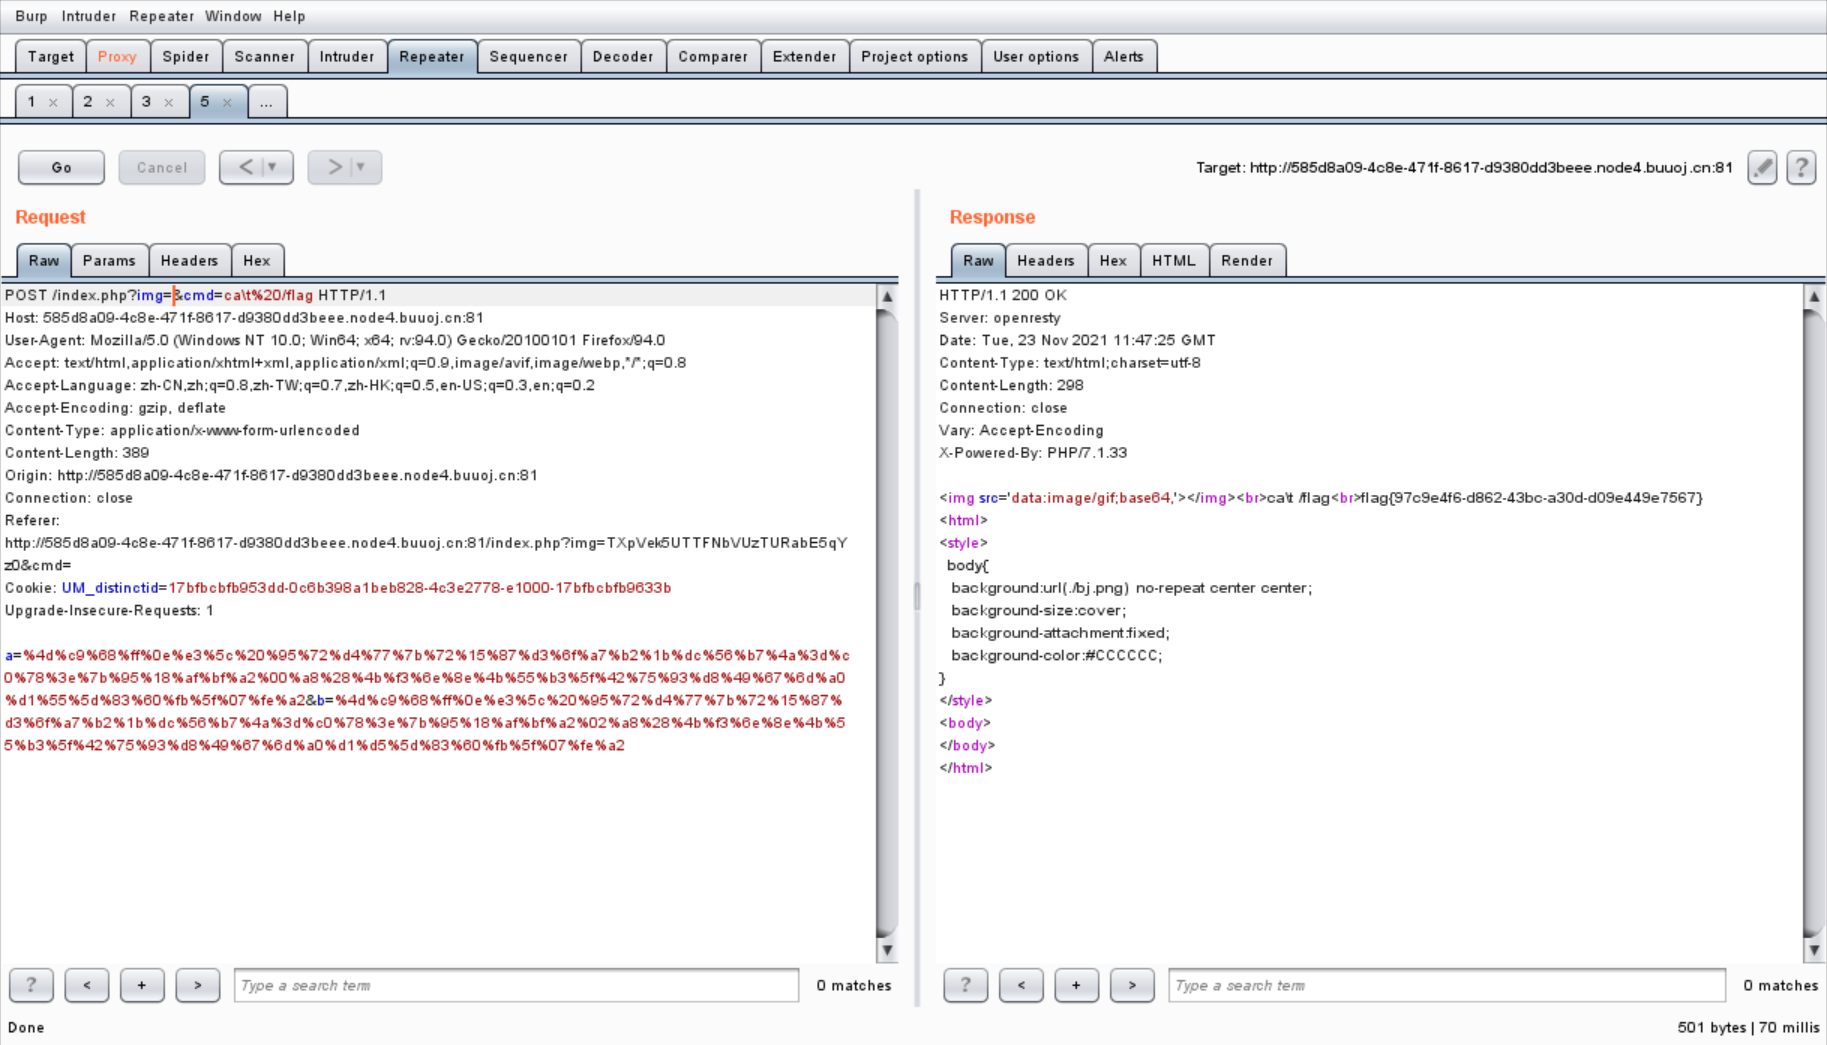Viewport: 1827px width, 1045px height.
Task: Select the request Headers tab
Action: [189, 260]
